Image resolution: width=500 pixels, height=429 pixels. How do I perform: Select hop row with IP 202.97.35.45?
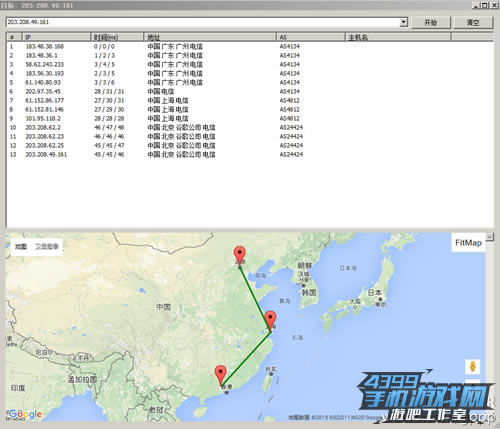click(250, 91)
